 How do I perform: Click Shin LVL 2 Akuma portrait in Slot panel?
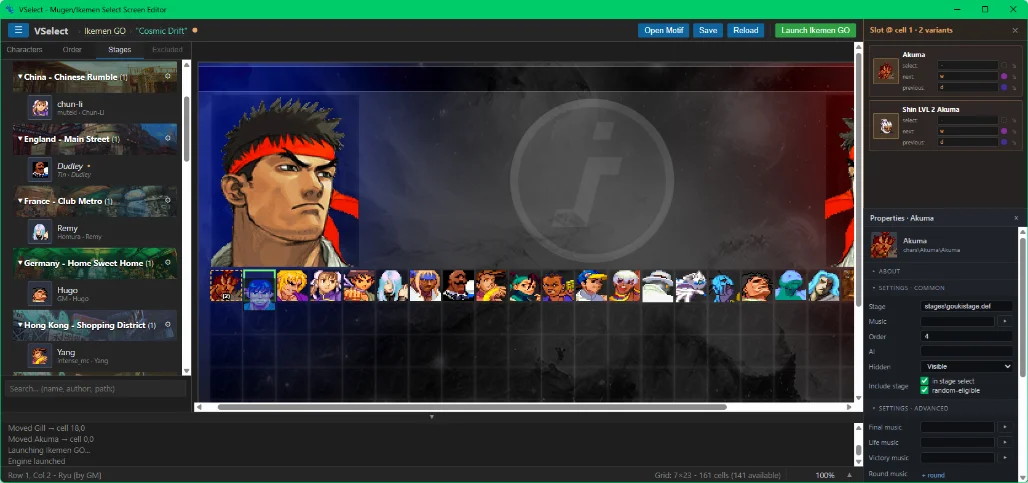click(886, 126)
